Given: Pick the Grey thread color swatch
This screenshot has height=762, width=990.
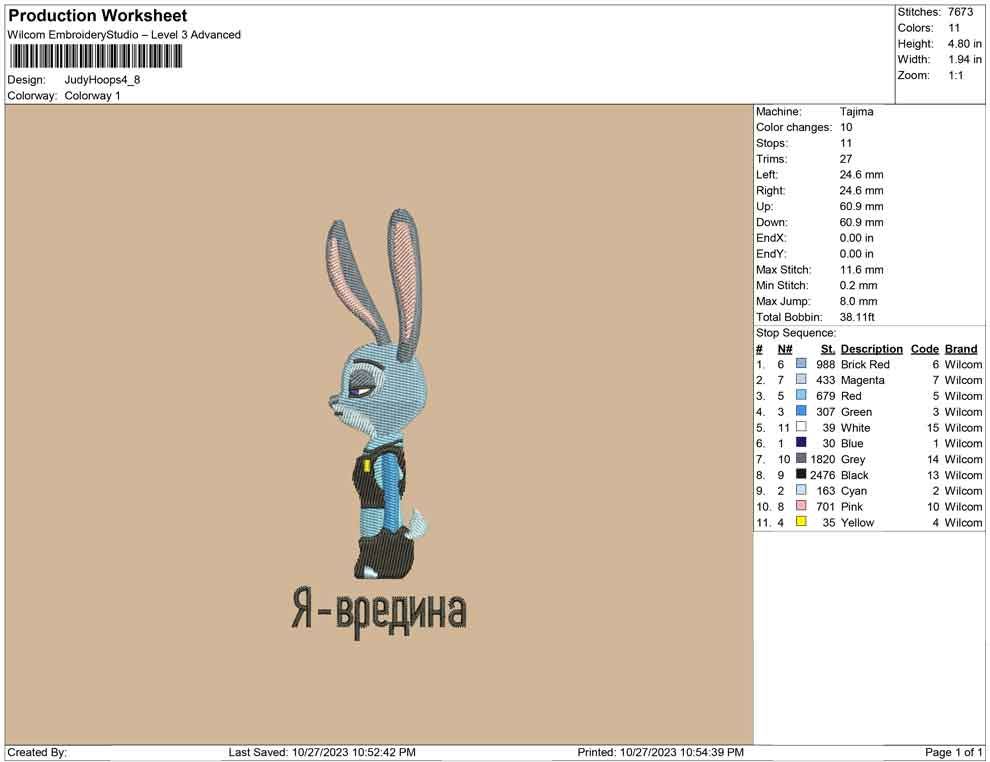Looking at the screenshot, I should pos(801,458).
